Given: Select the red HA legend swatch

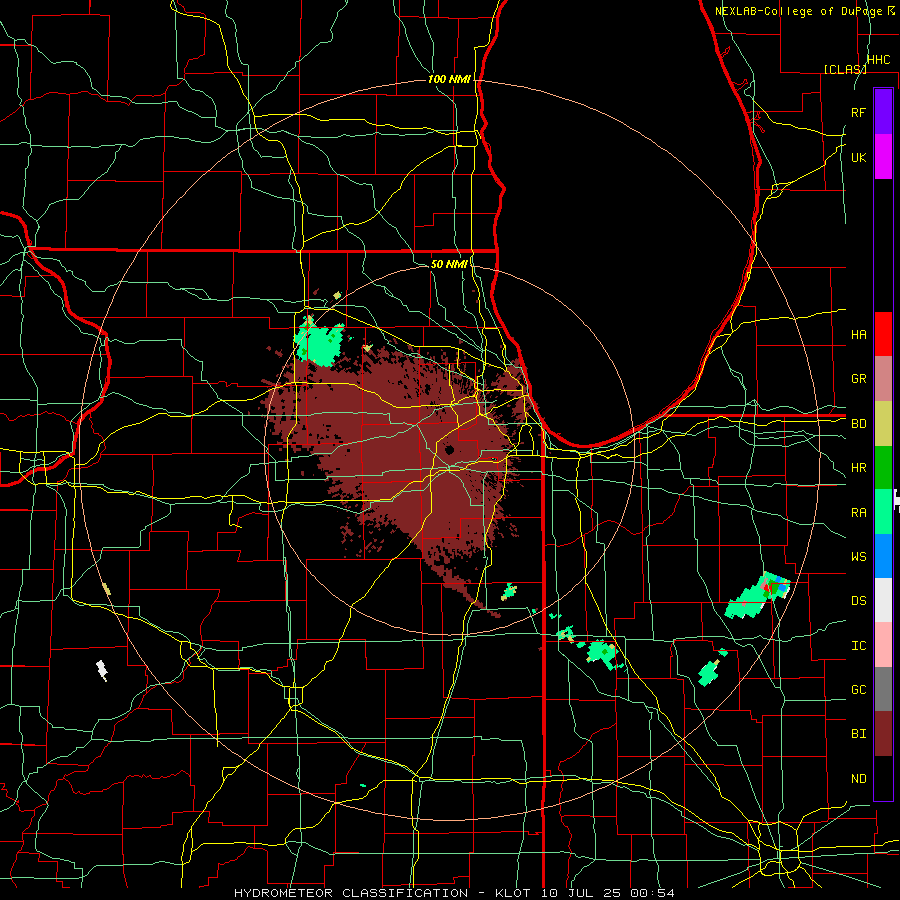Looking at the screenshot, I should coord(883,334).
